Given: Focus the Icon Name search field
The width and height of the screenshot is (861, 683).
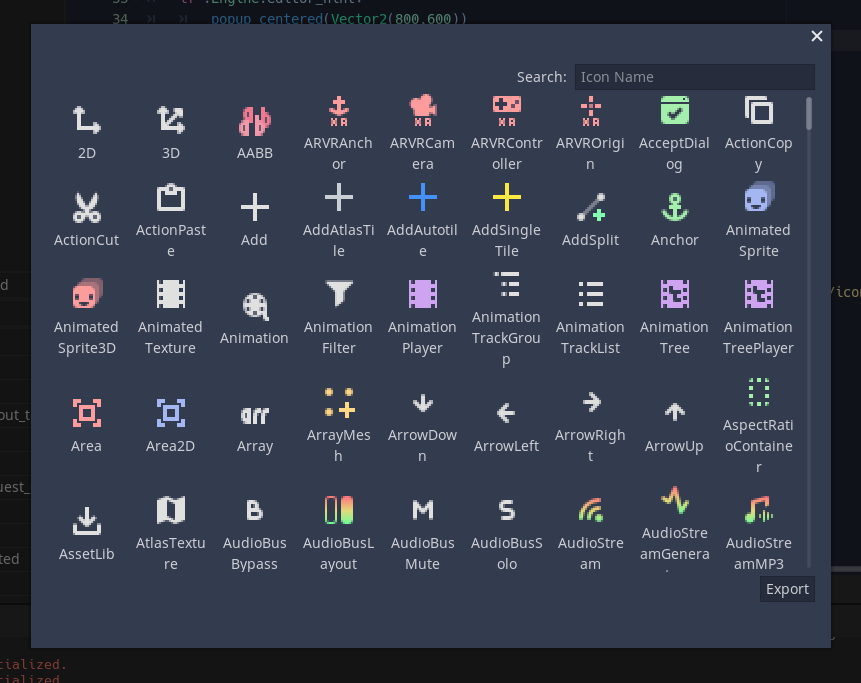Looking at the screenshot, I should (695, 77).
